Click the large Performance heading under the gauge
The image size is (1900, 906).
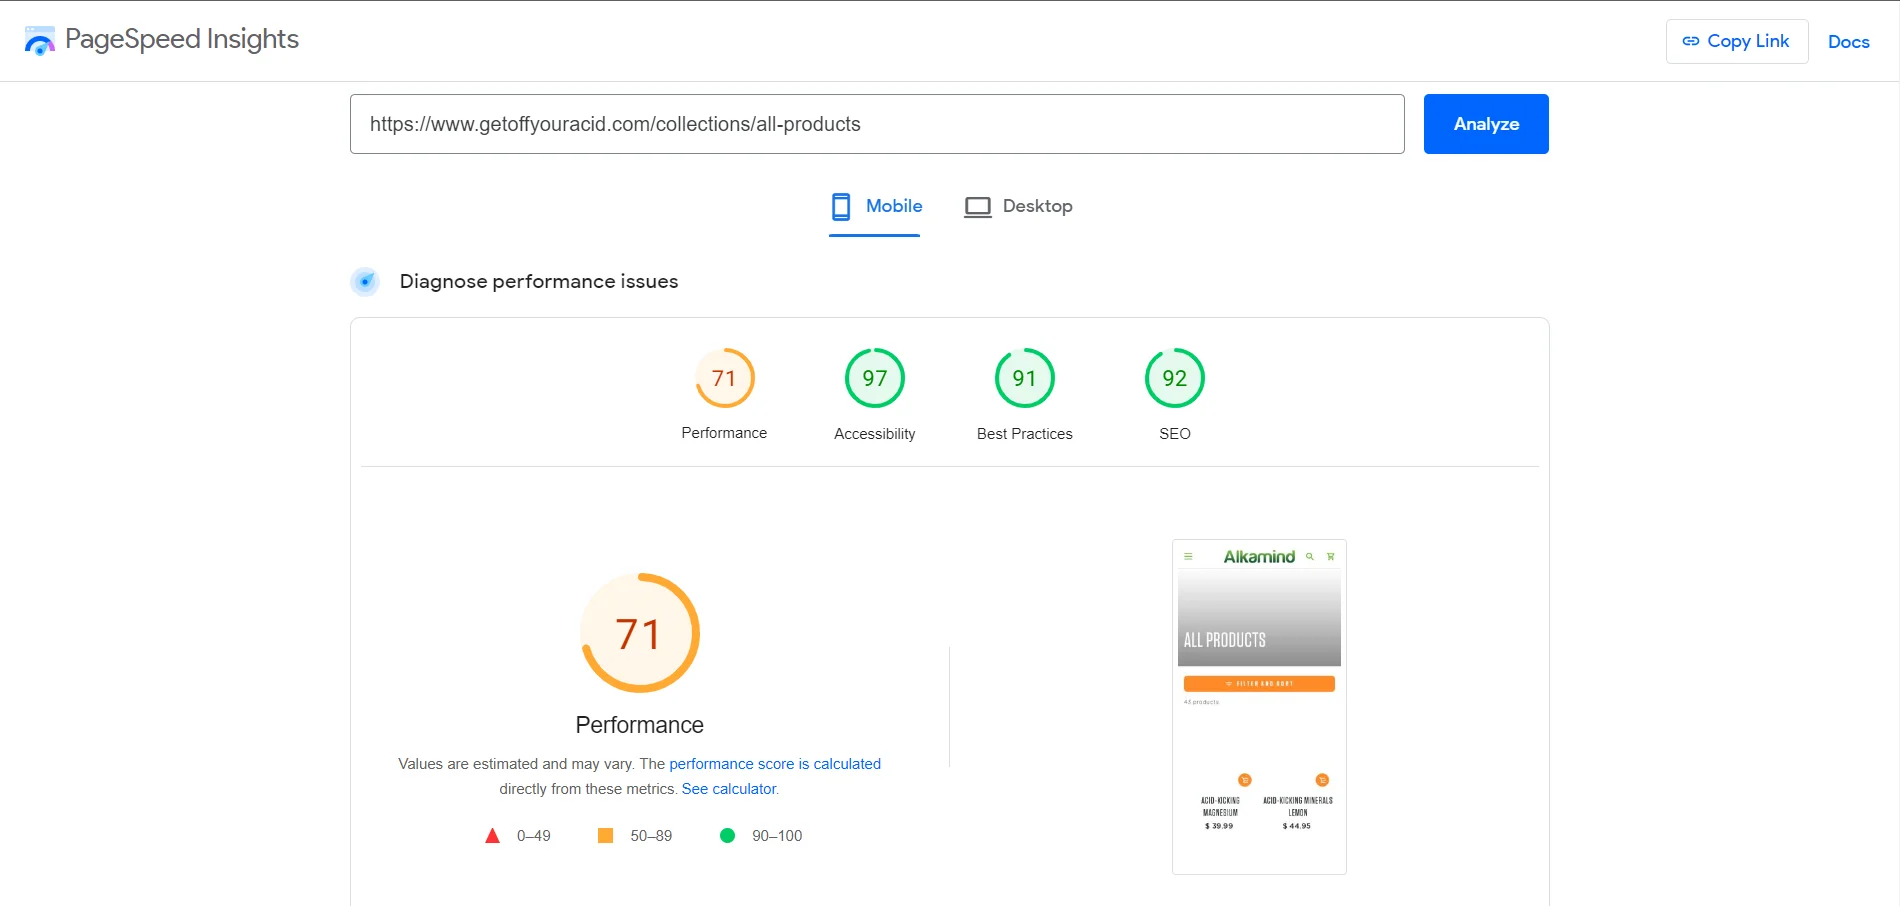pos(640,725)
